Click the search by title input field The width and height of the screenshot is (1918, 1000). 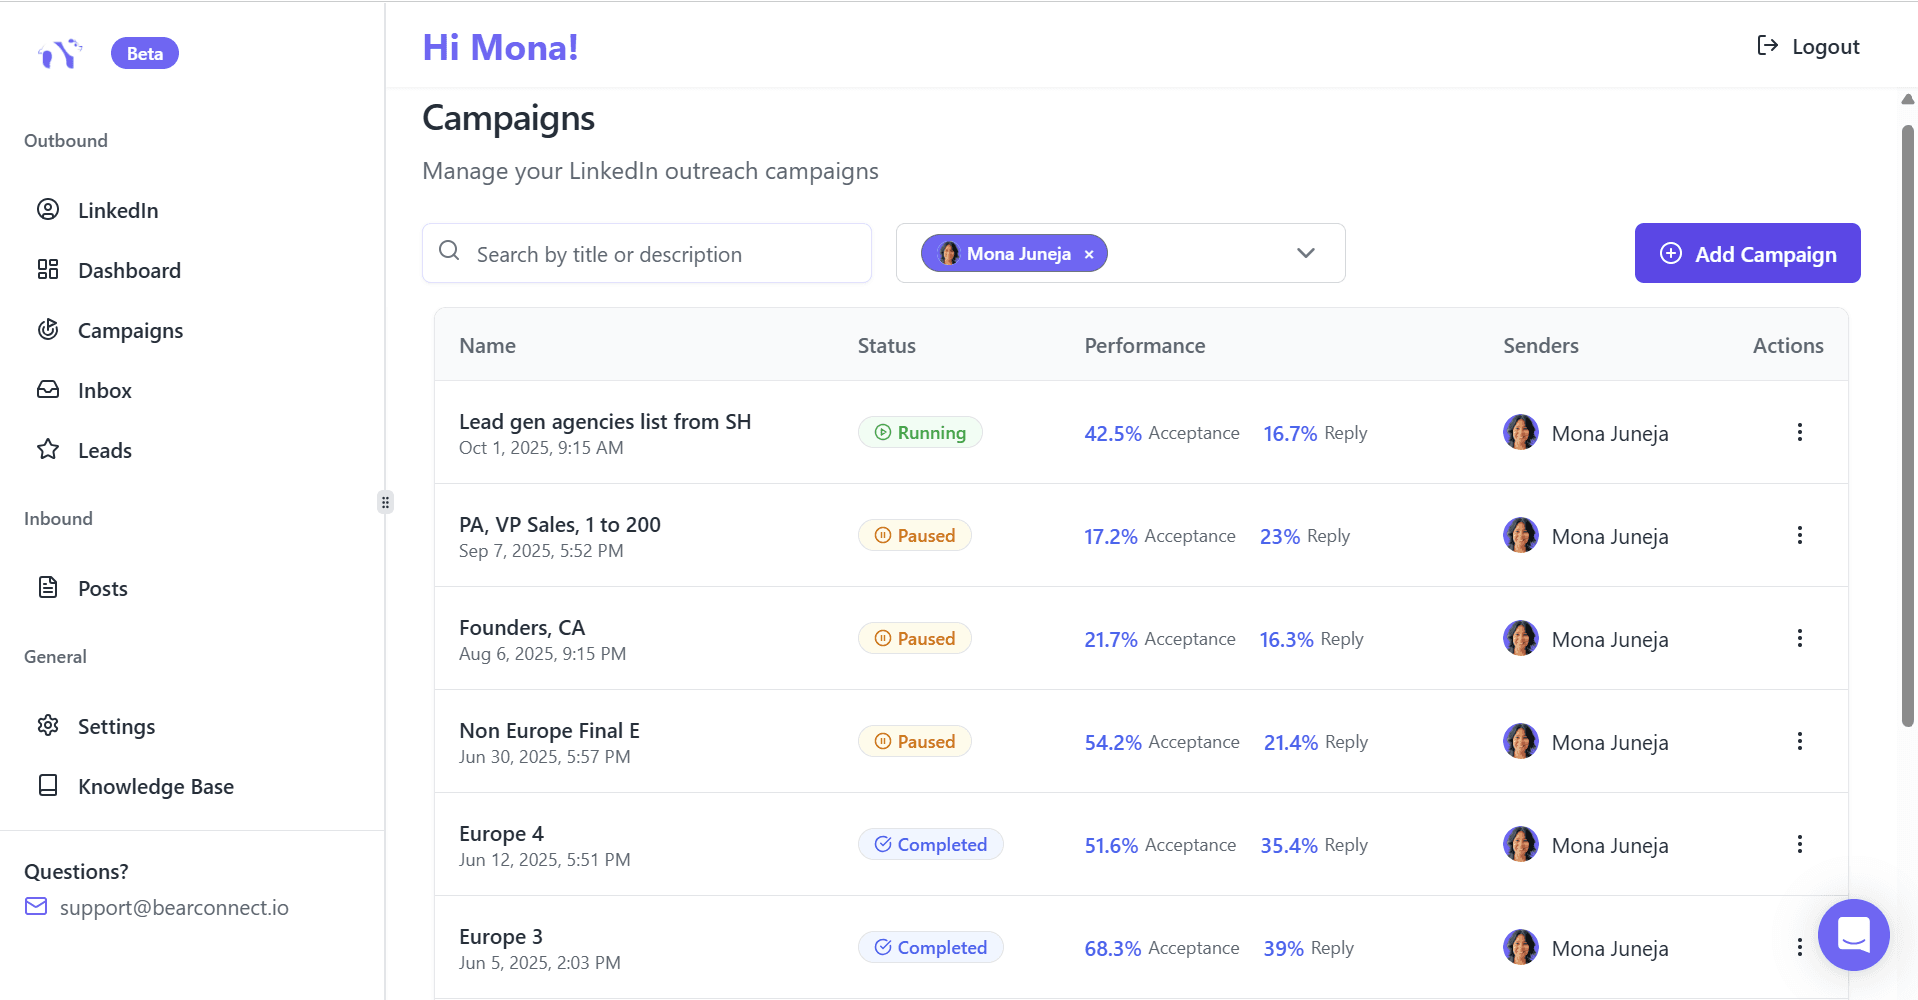[x=647, y=253]
